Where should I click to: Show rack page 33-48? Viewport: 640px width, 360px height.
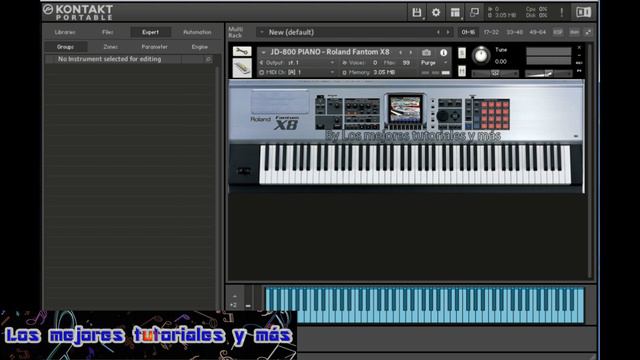tap(514, 32)
